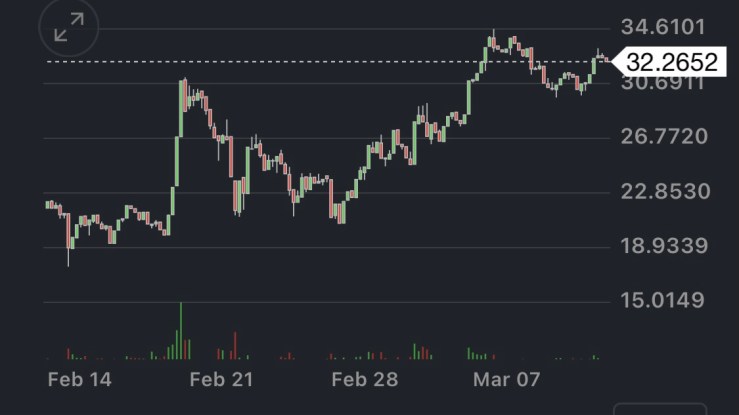Click the tallest green volume bar
The image size is (739, 415).
(181, 330)
